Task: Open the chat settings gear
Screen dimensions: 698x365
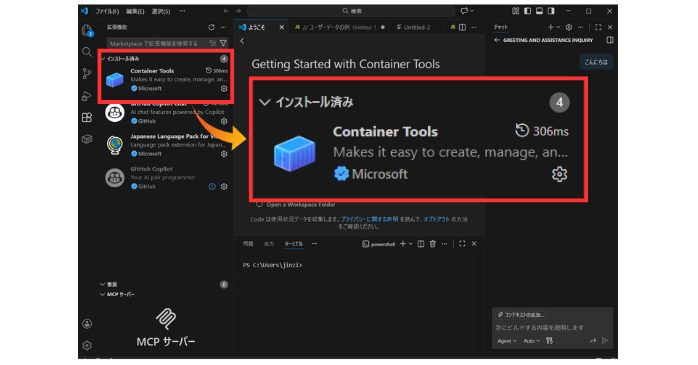Action: click(x=568, y=28)
